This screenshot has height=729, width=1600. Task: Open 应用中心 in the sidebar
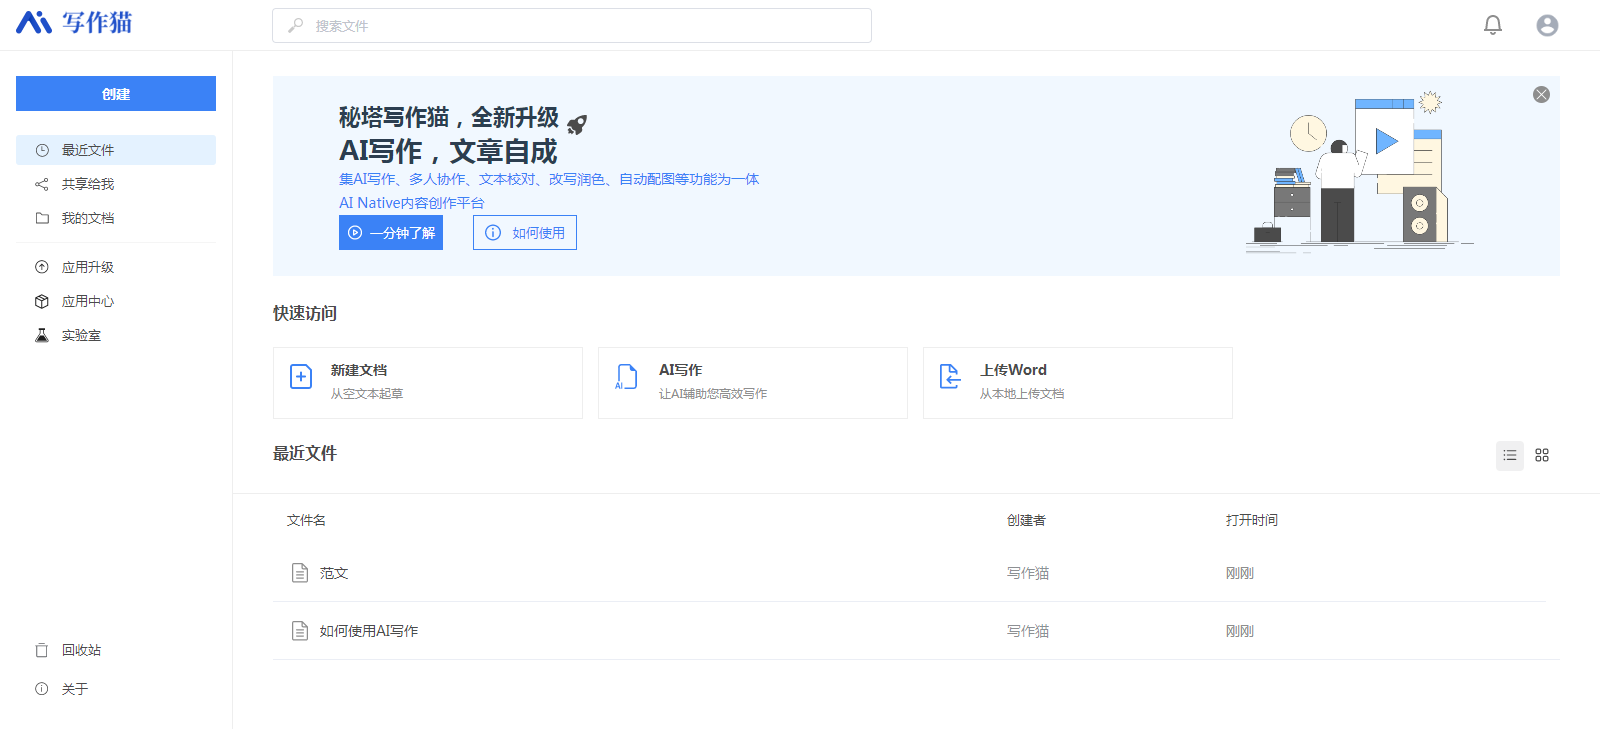coord(88,301)
